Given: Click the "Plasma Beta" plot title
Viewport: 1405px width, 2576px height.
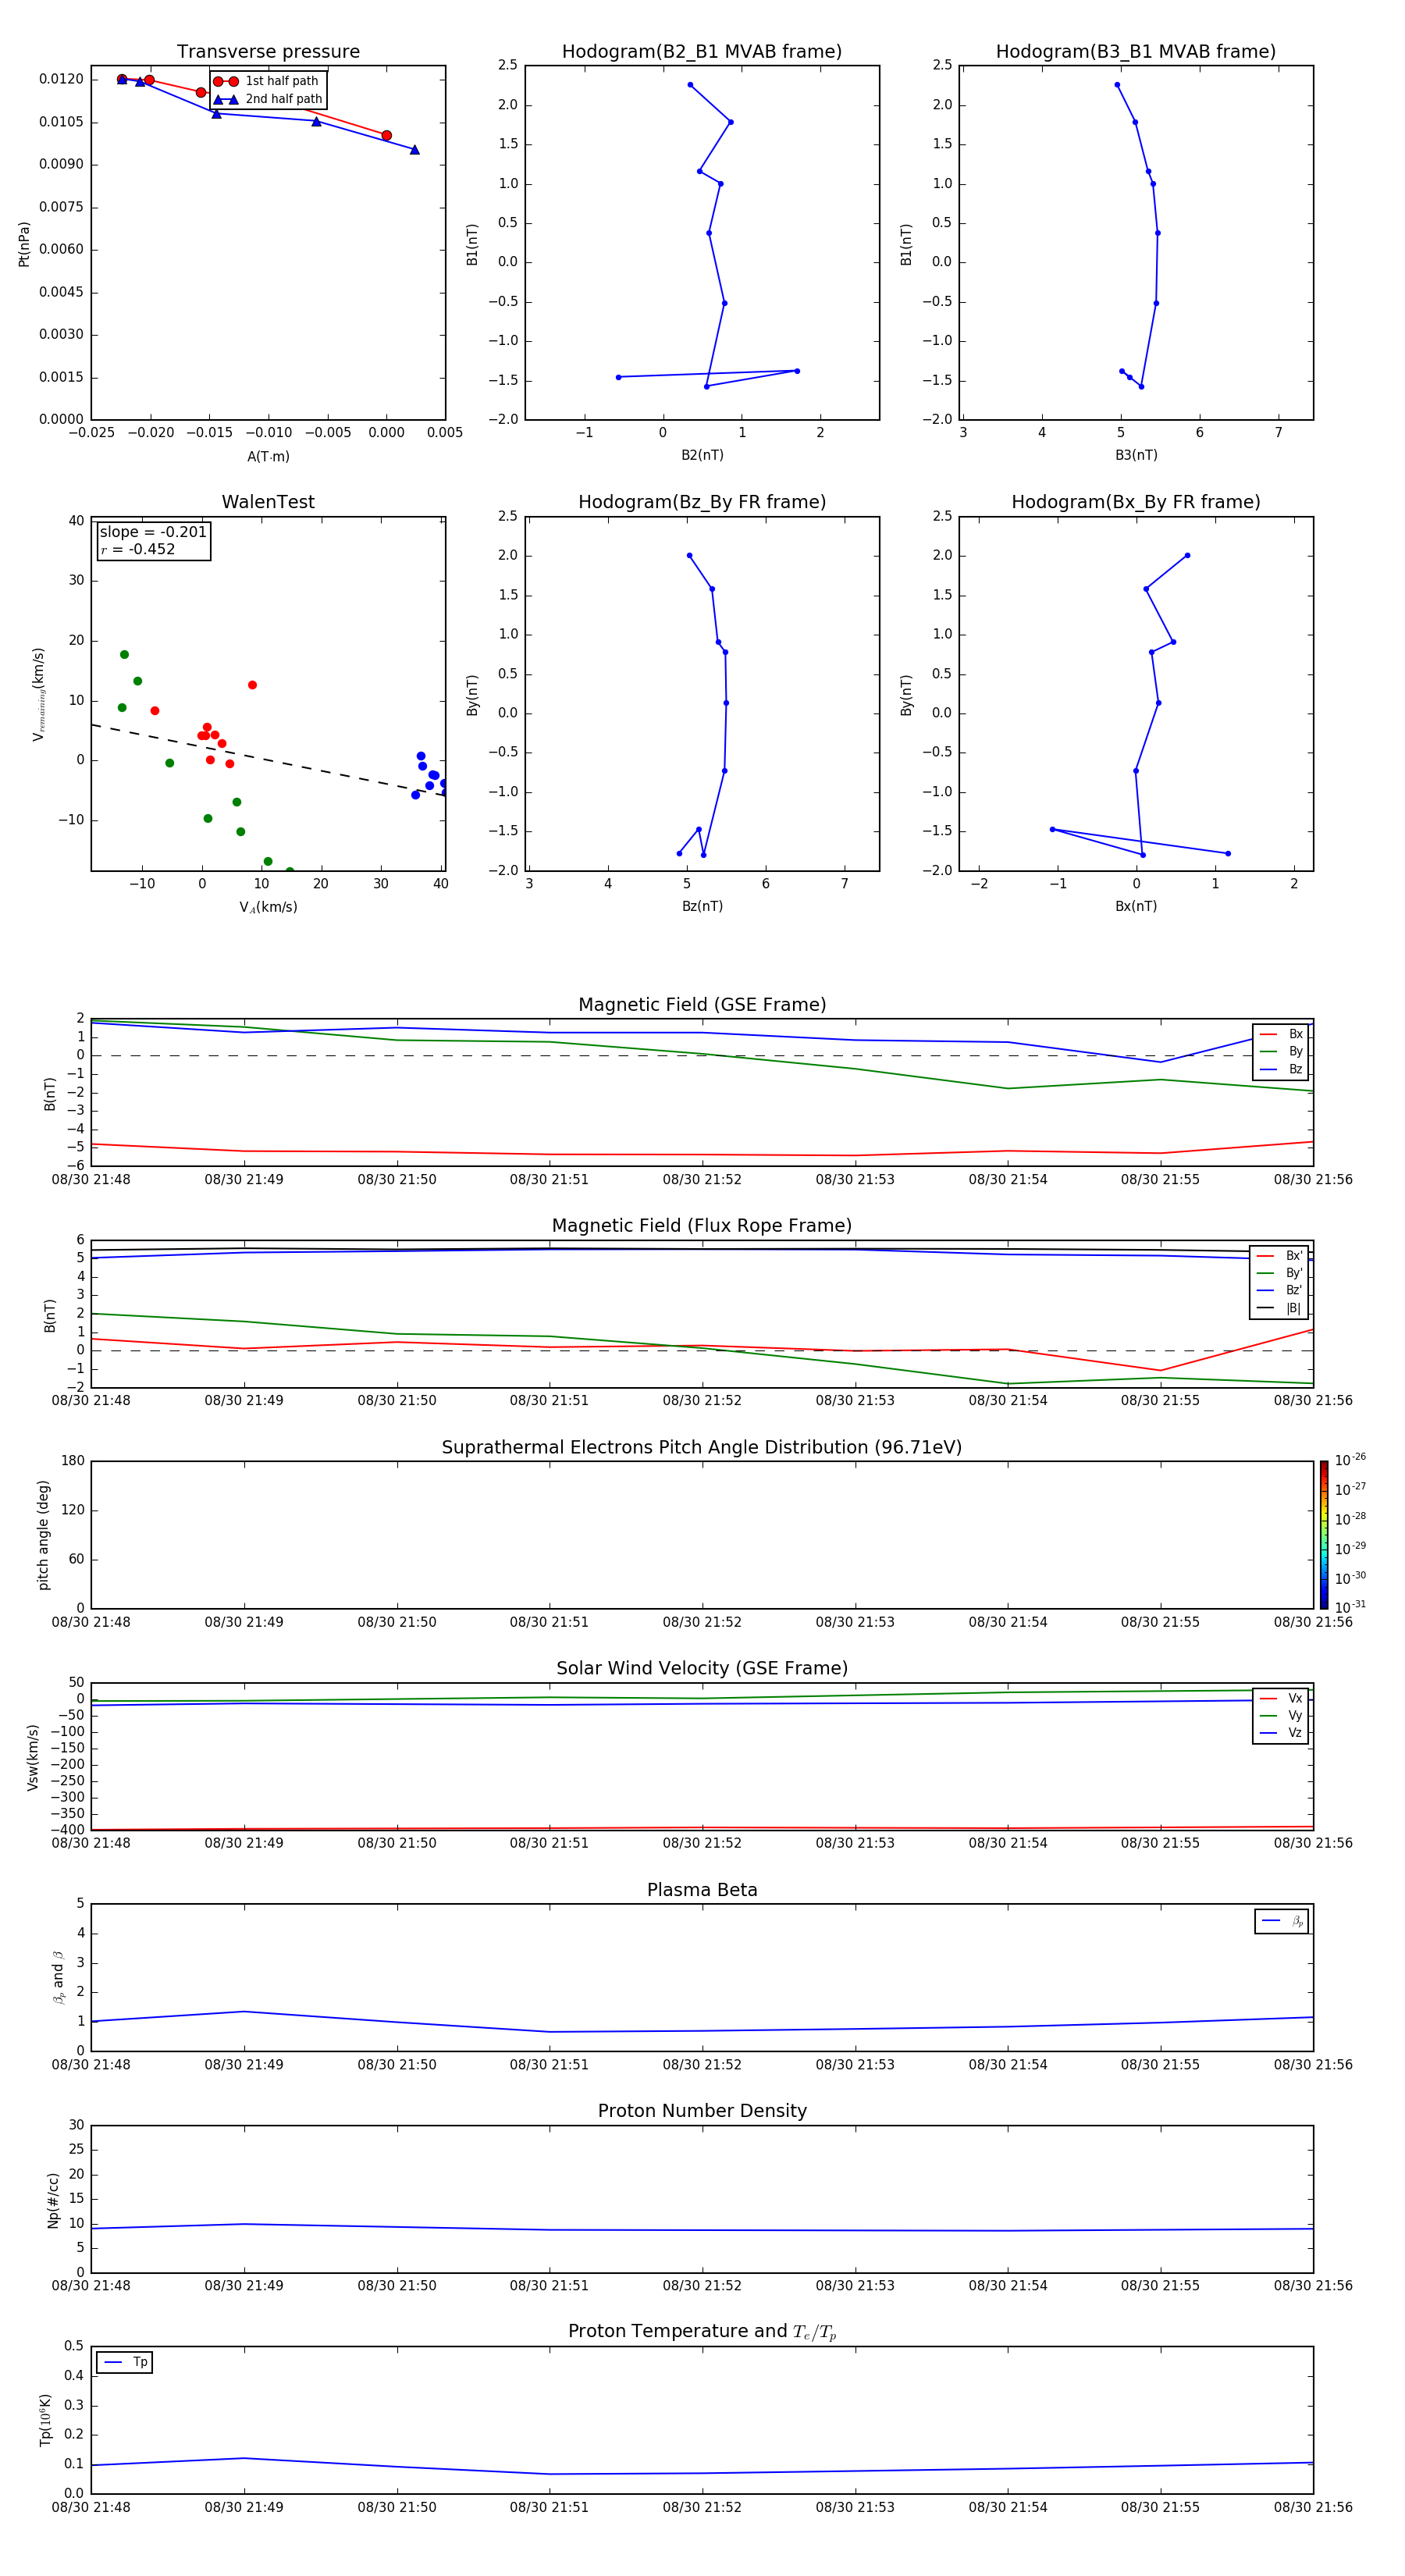Looking at the screenshot, I should (x=702, y=1890).
